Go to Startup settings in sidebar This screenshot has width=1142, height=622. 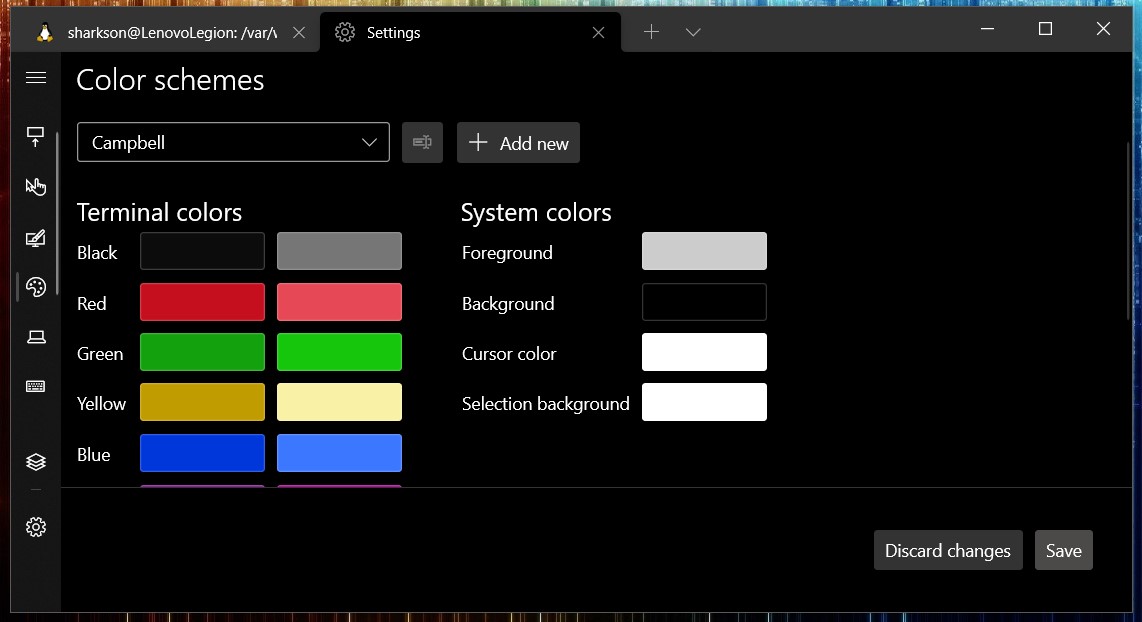(36, 136)
